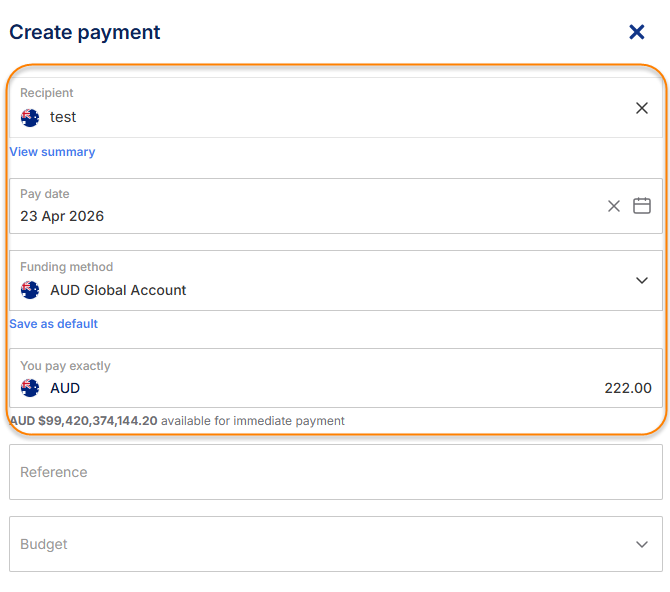Viewport: 670px width, 592px height.
Task: Focus the Reference input field
Action: (x=336, y=472)
